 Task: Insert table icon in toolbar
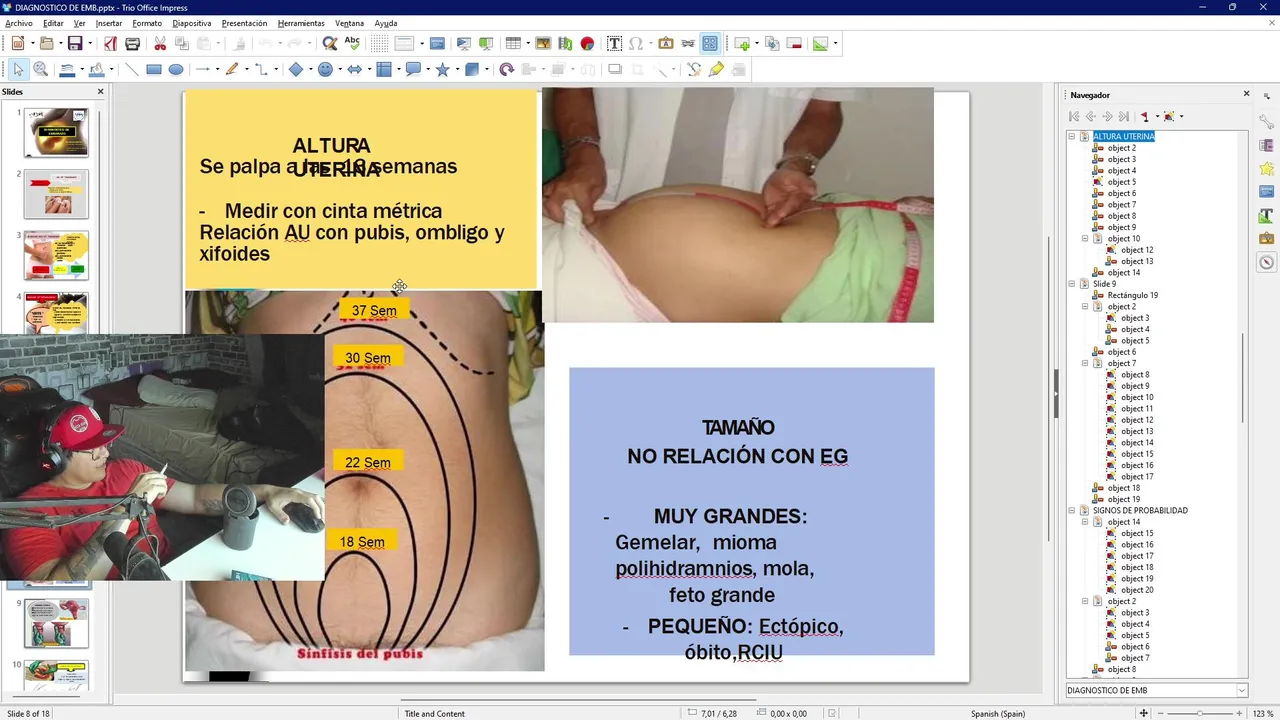tap(513, 43)
